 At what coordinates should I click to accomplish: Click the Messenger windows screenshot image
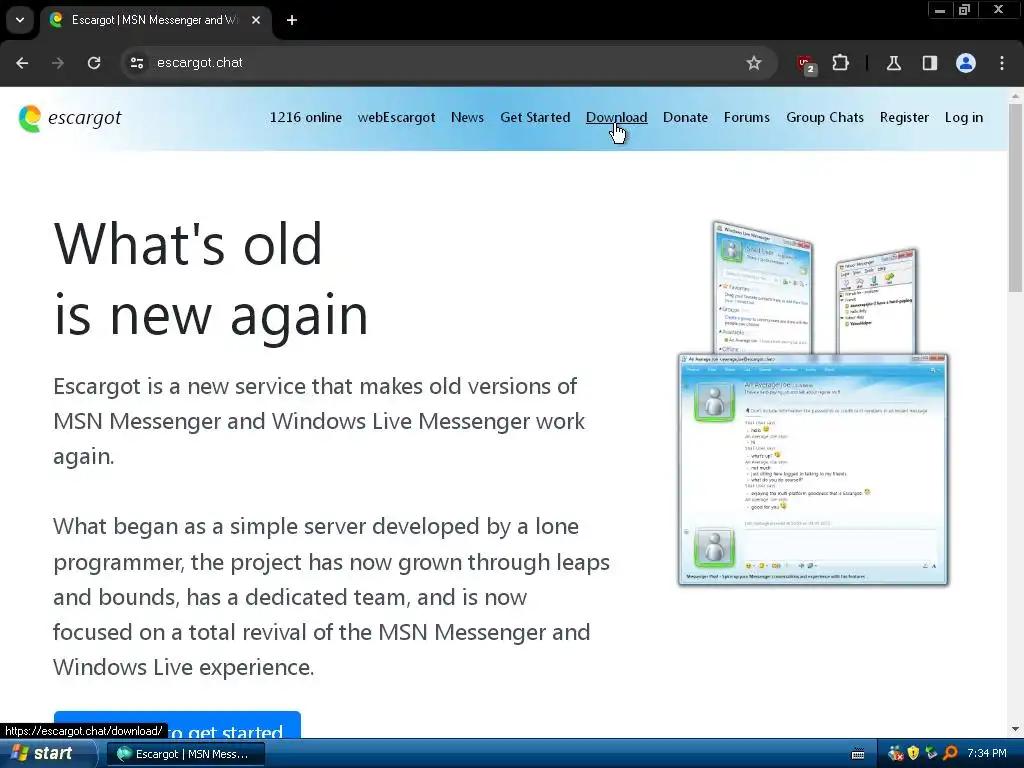pyautogui.click(x=813, y=404)
